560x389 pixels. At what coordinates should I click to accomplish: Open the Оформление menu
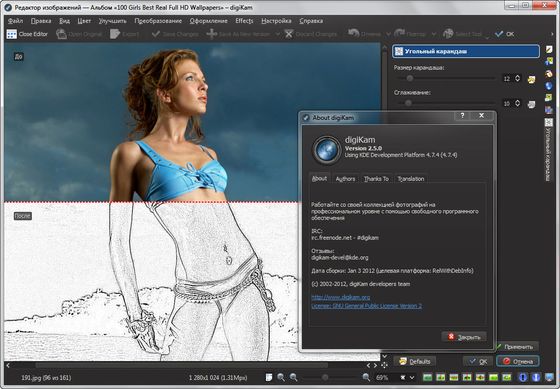point(209,21)
